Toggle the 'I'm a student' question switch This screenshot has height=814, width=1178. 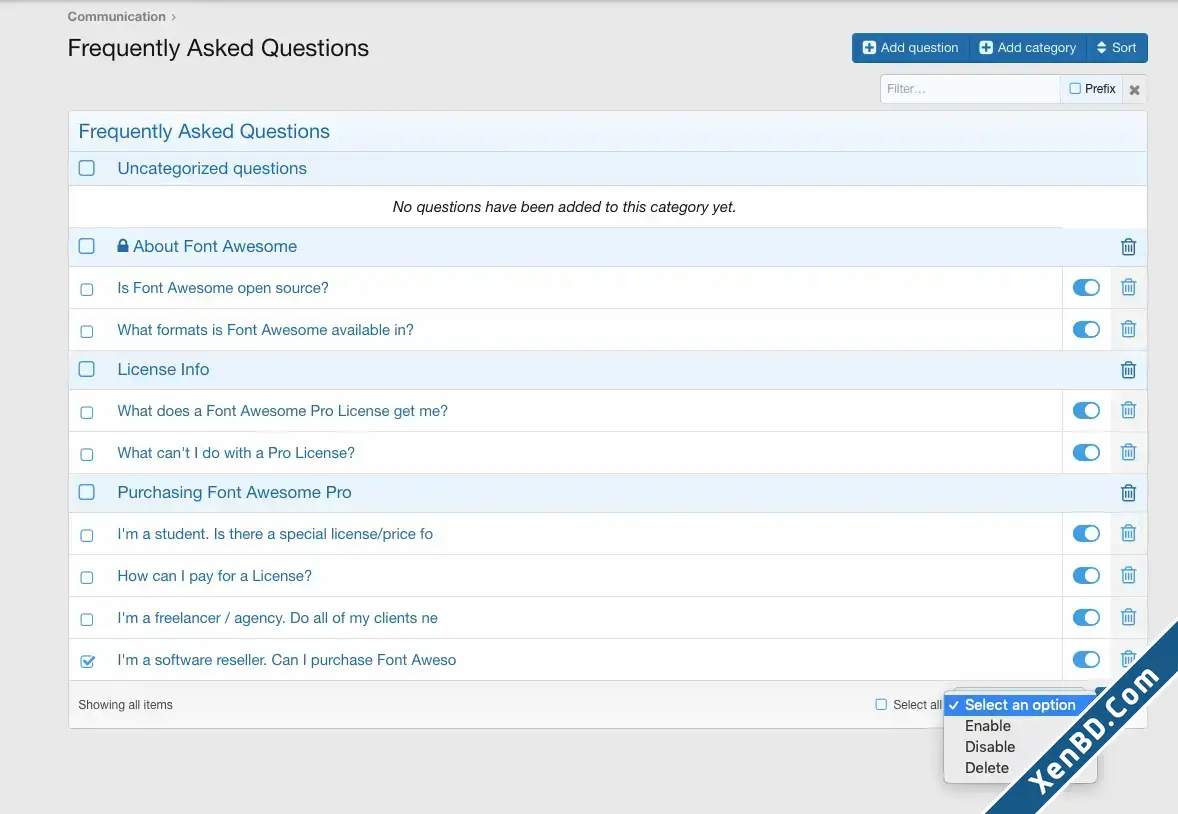(1086, 534)
